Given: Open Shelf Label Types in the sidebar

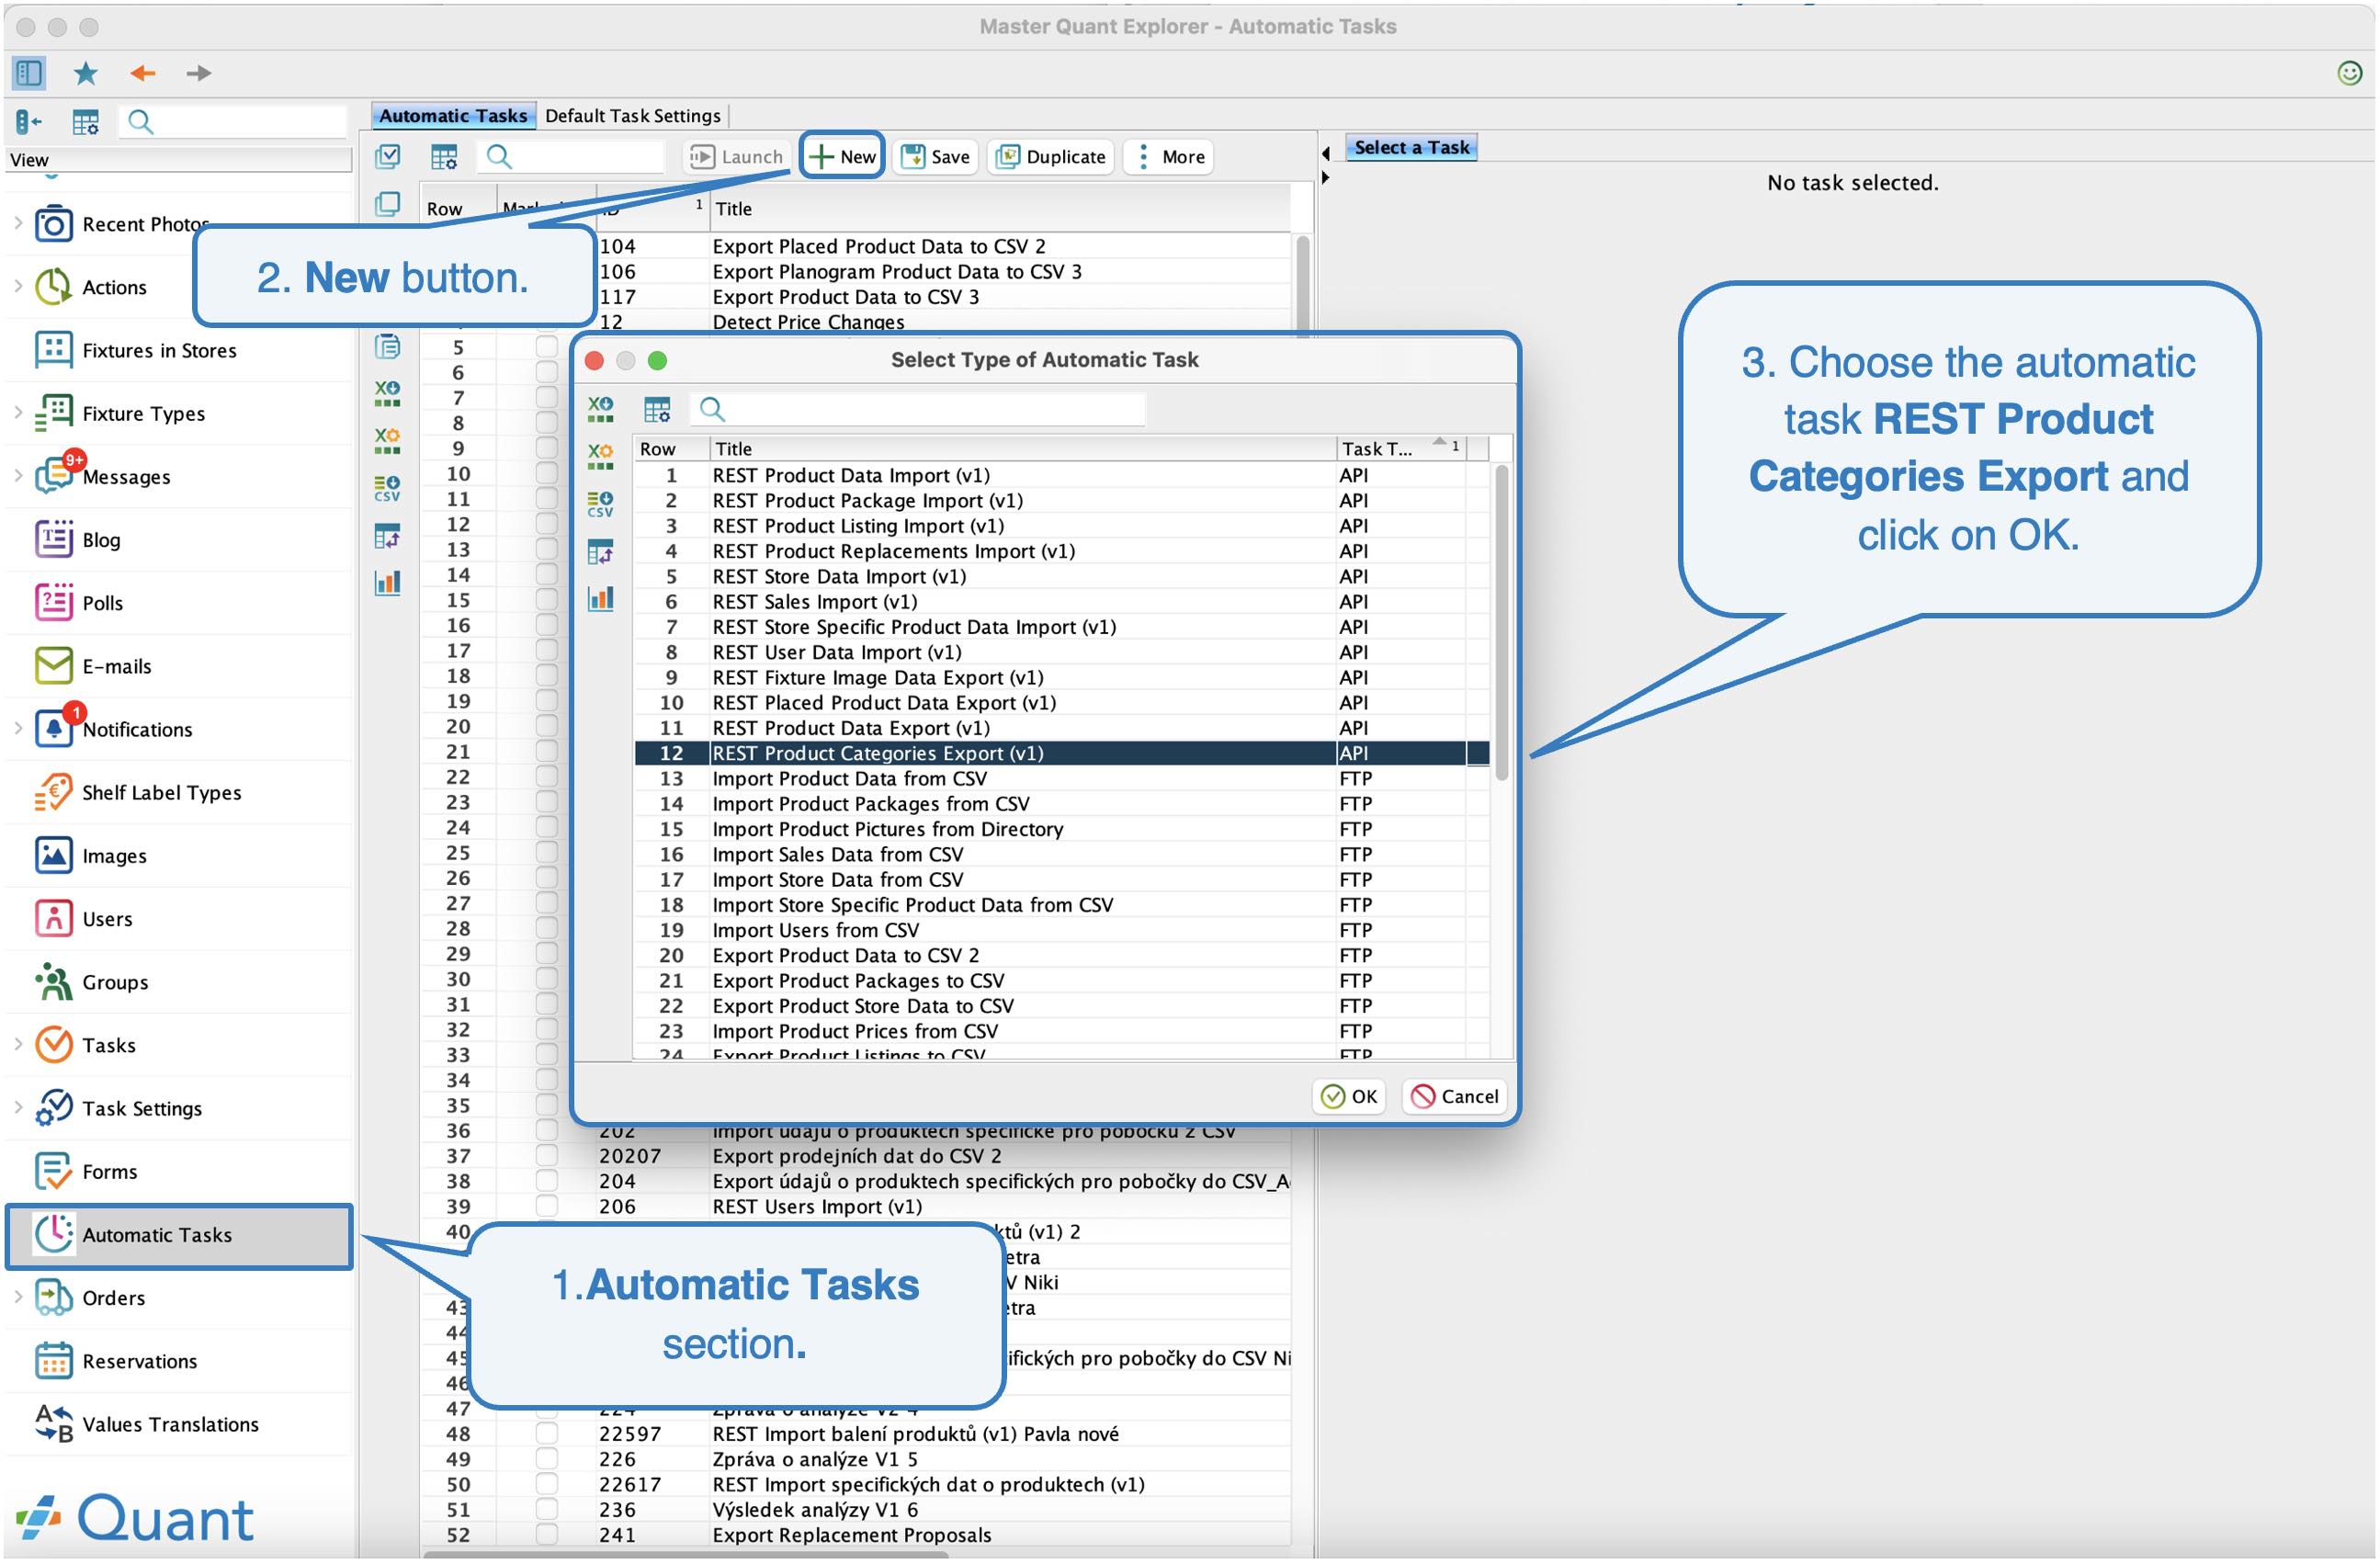Looking at the screenshot, I should 178,793.
